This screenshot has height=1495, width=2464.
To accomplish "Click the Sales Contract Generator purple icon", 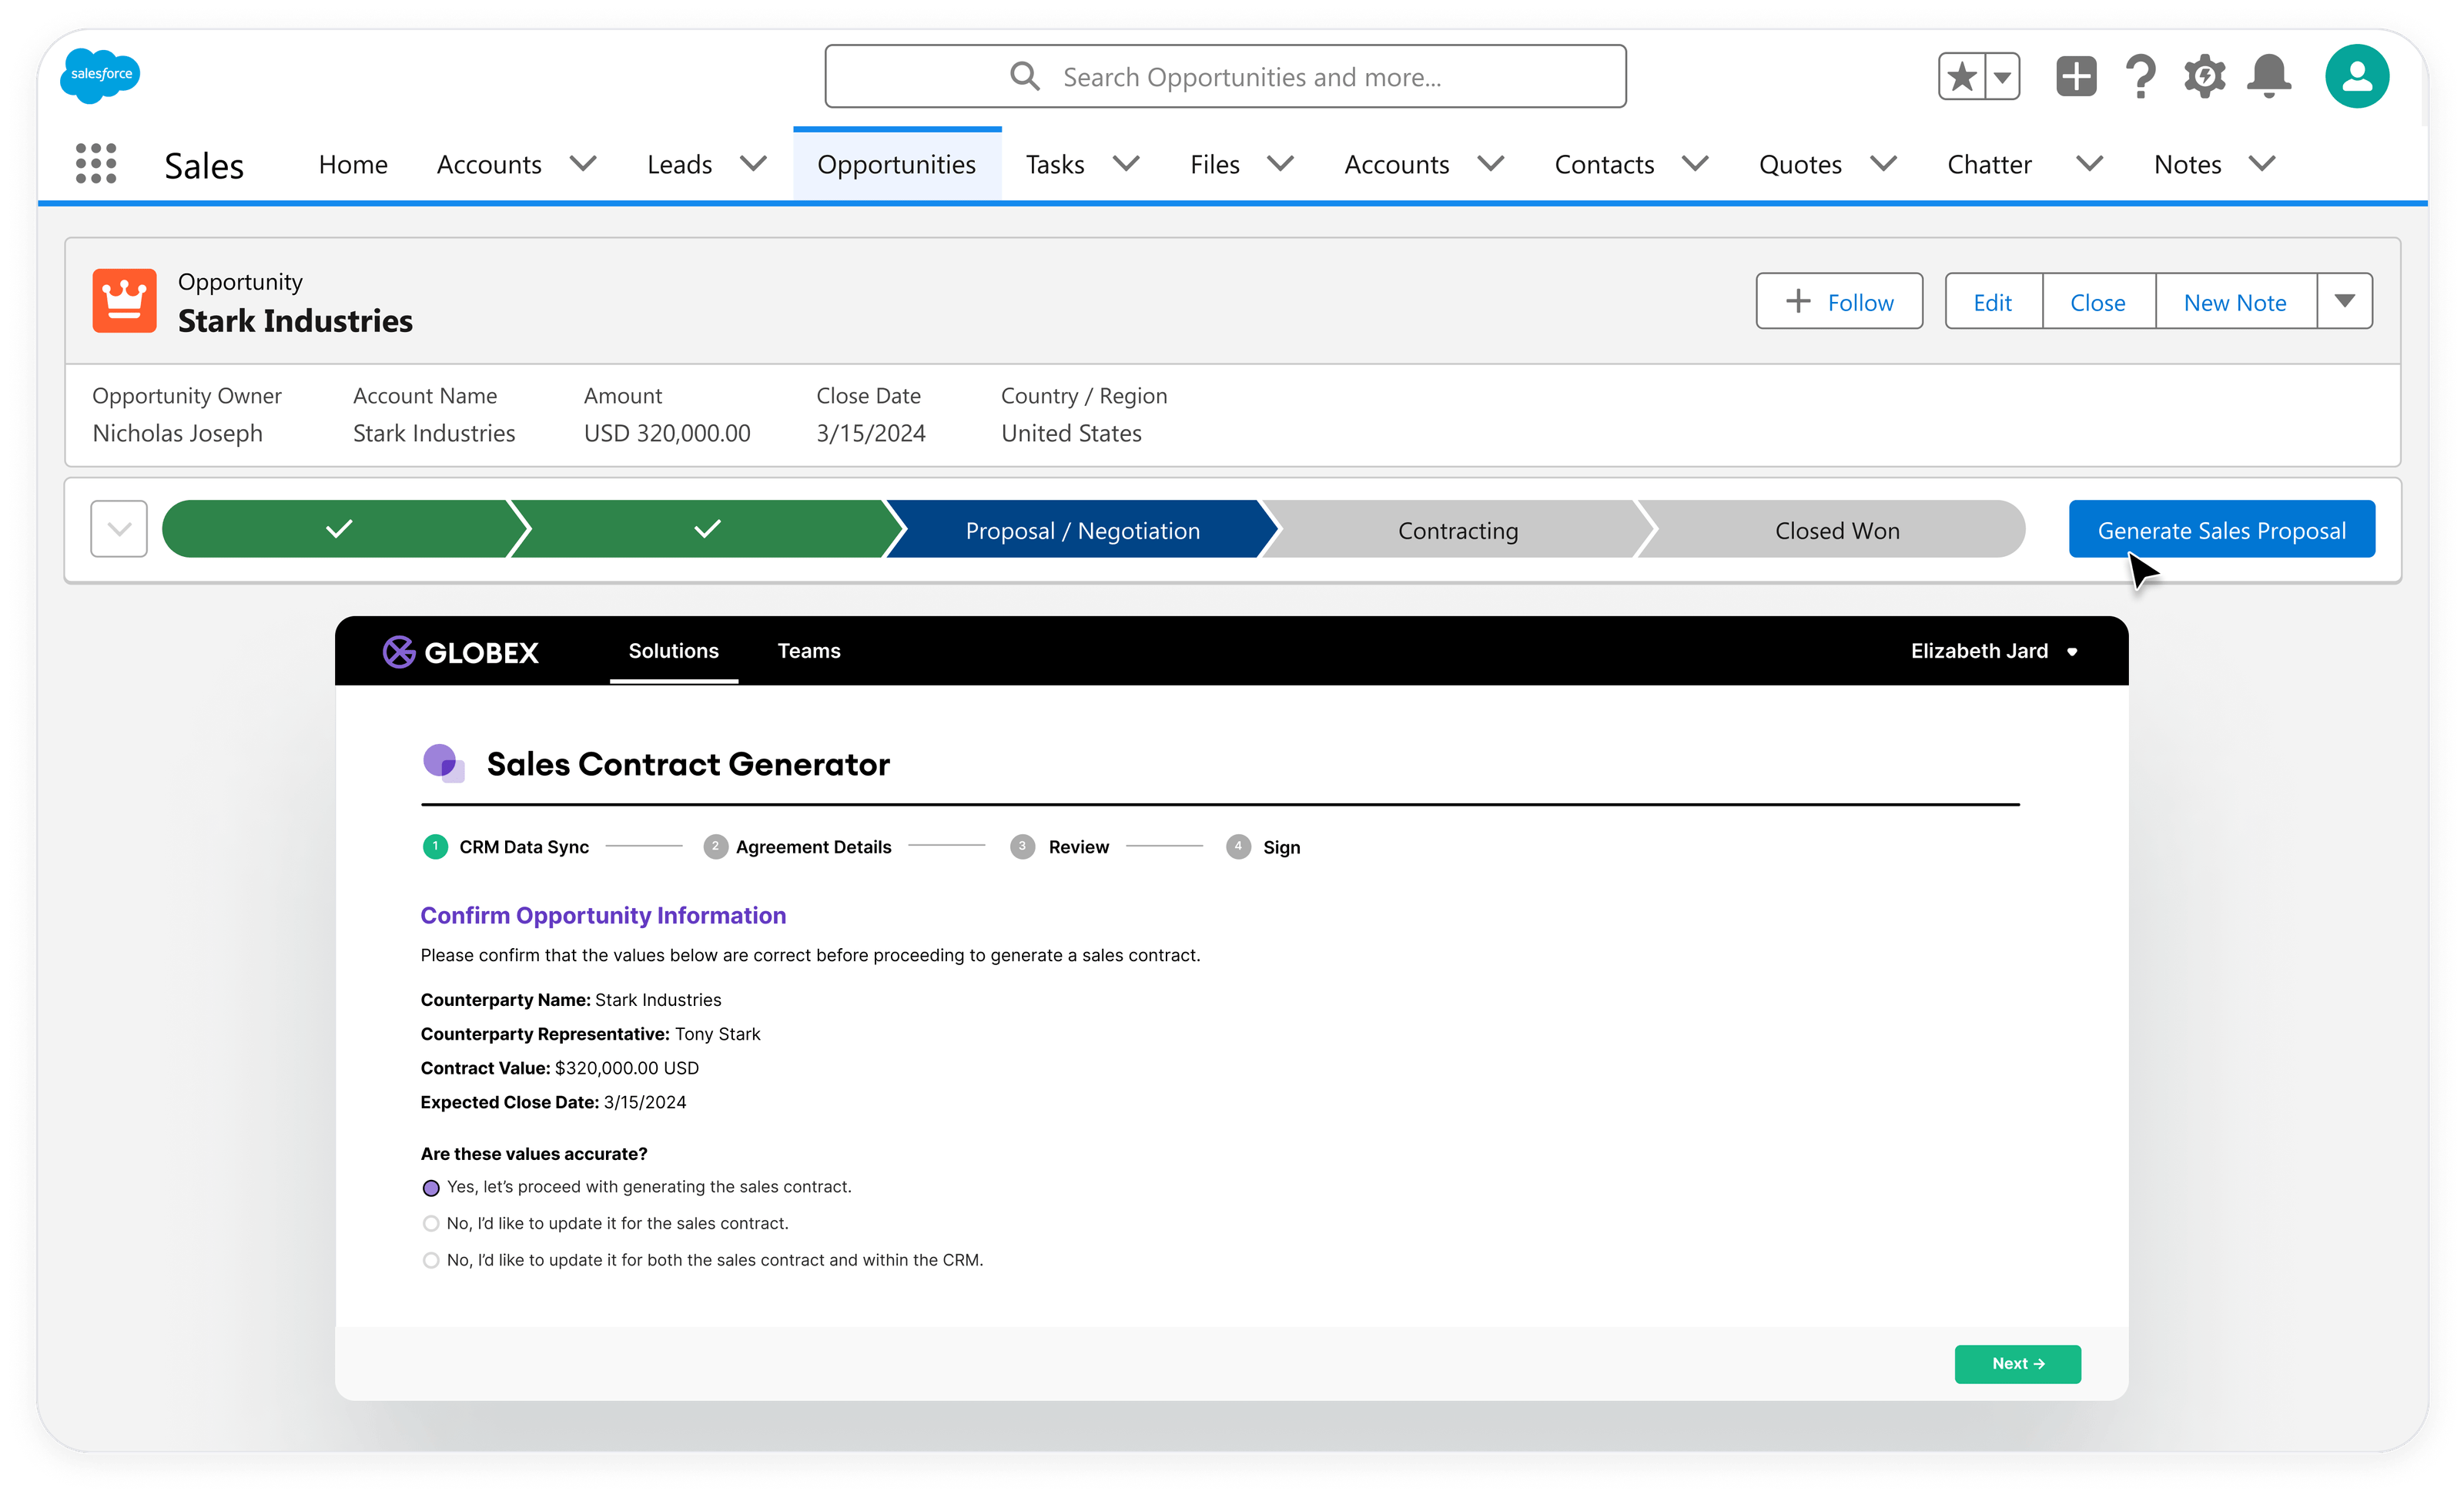I will pos(443,763).
